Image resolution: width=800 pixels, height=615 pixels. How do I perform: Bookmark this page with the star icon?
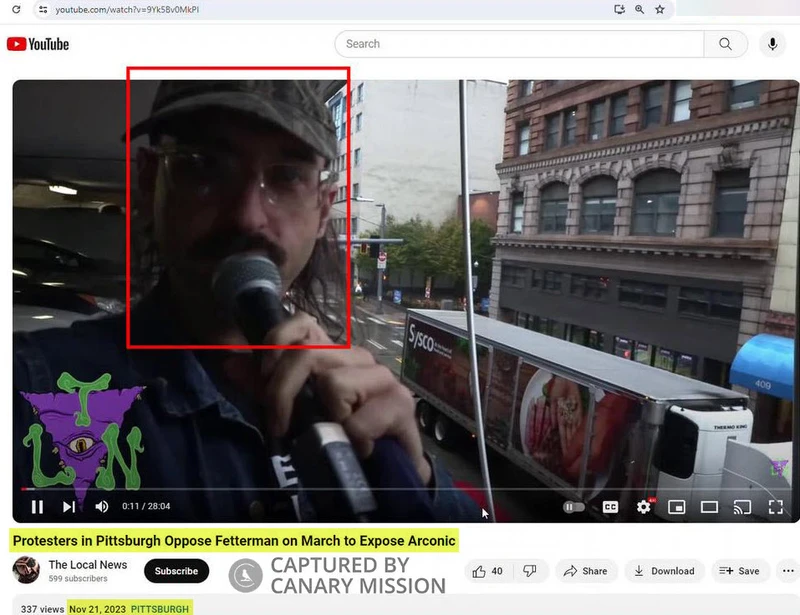660,9
